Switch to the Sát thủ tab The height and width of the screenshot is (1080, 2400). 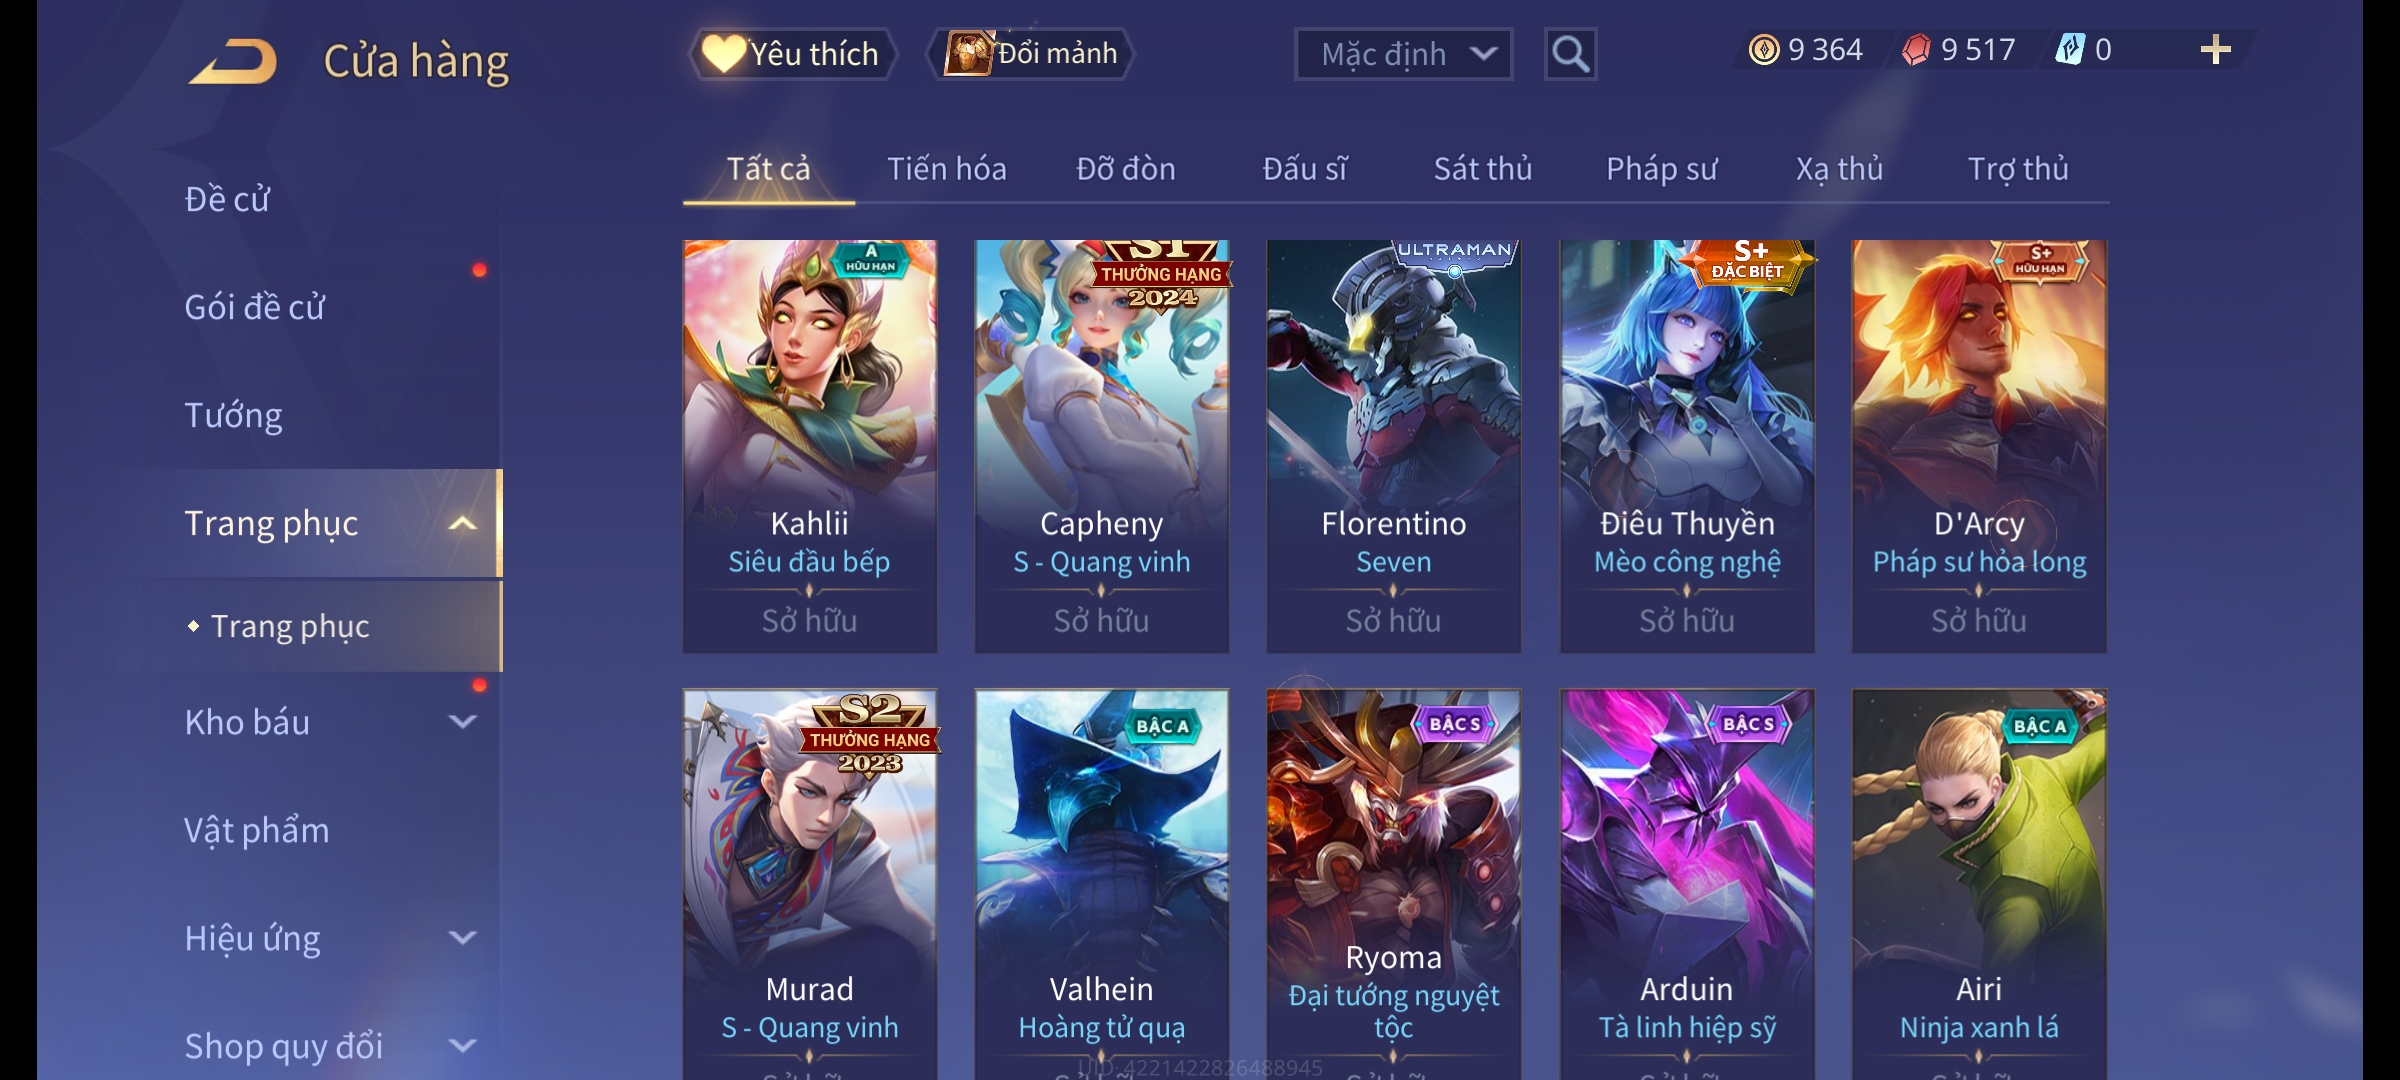[1483, 169]
